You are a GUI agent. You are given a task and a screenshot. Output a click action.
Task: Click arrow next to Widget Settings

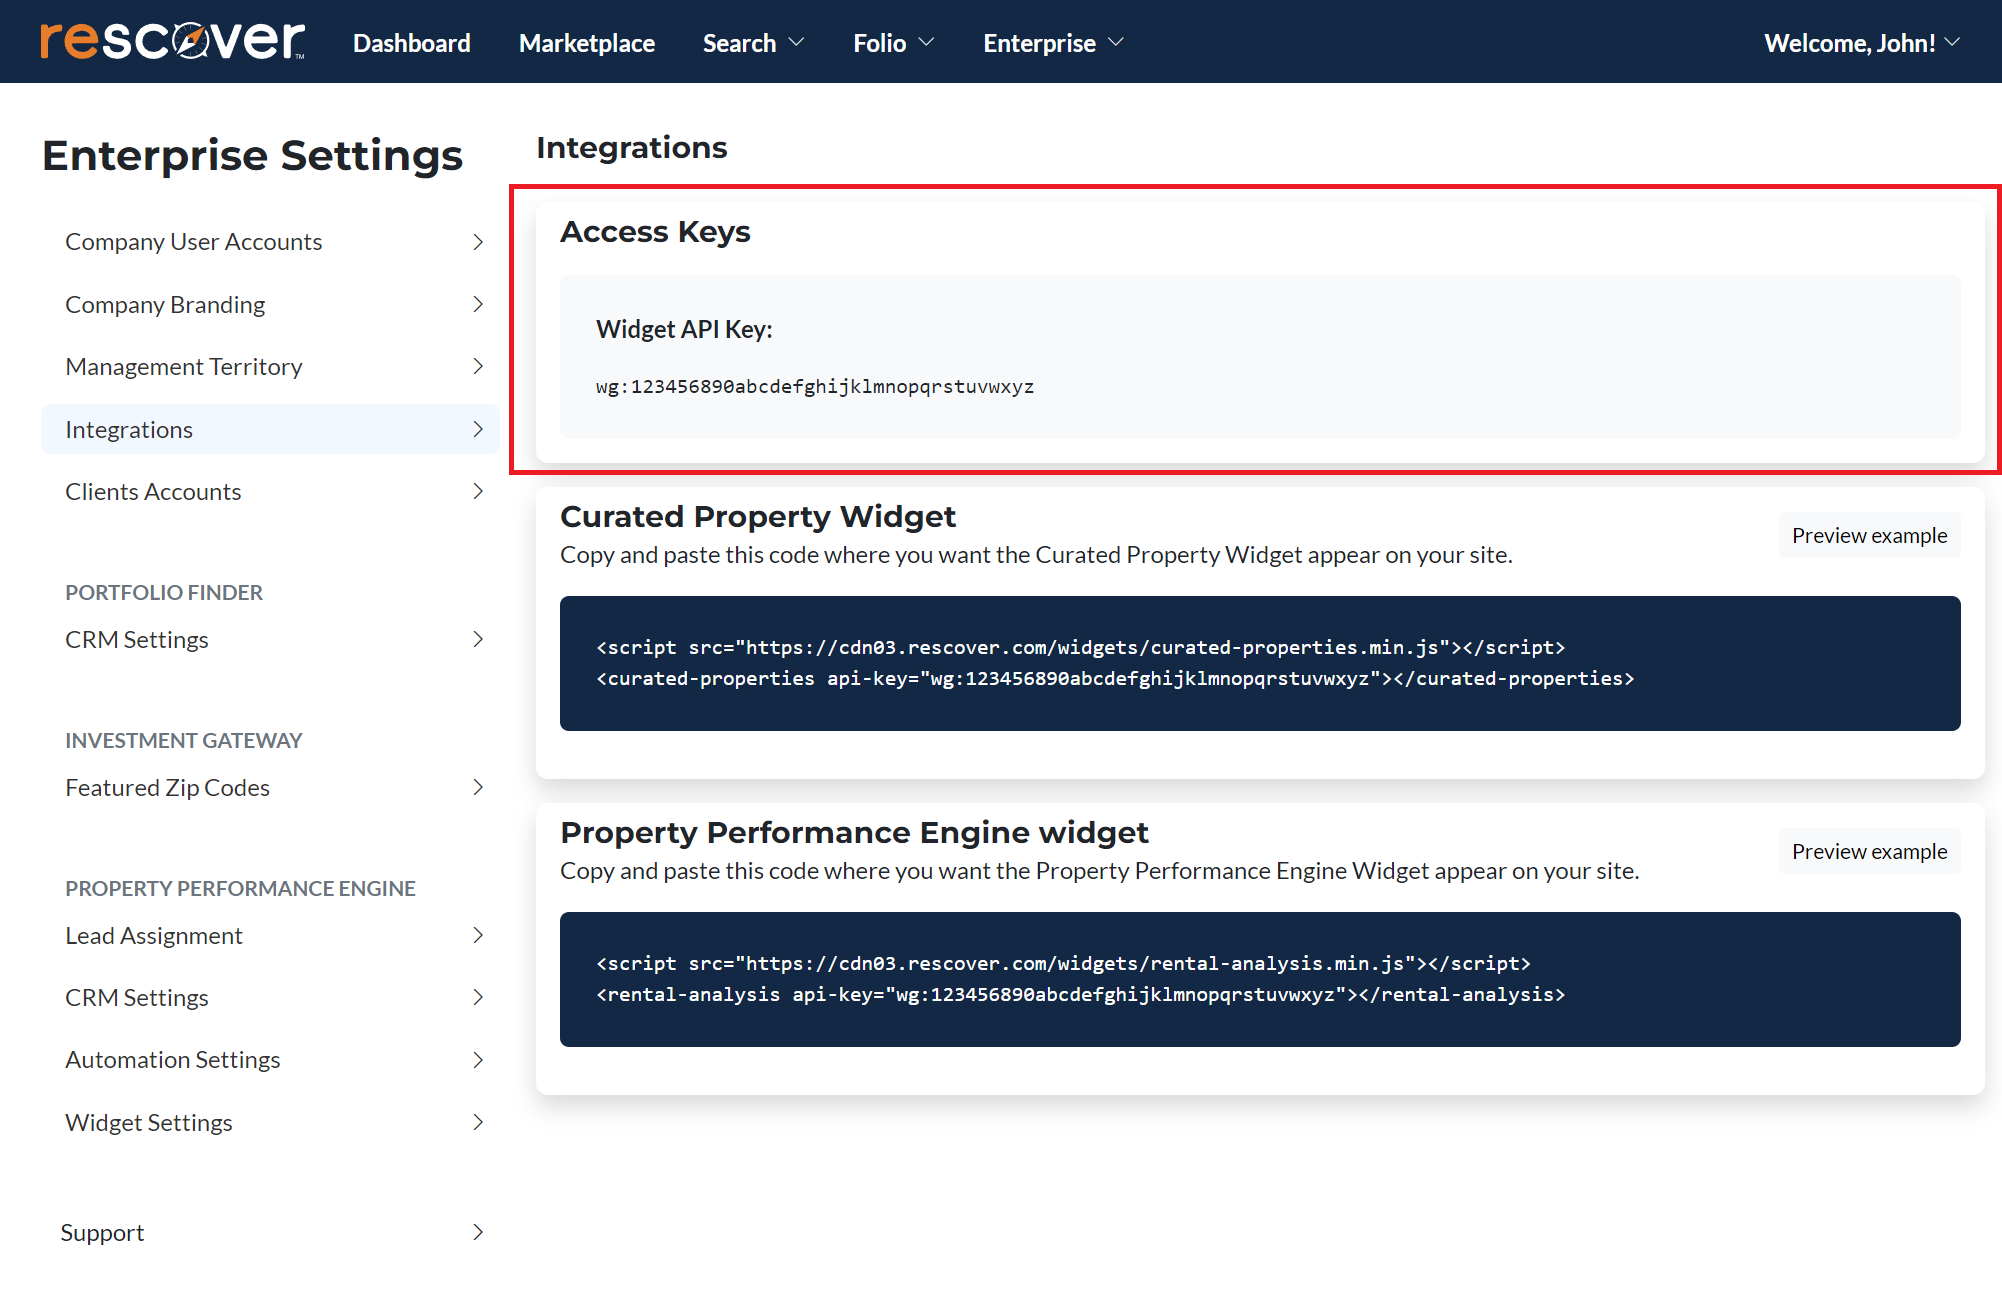(x=478, y=1122)
